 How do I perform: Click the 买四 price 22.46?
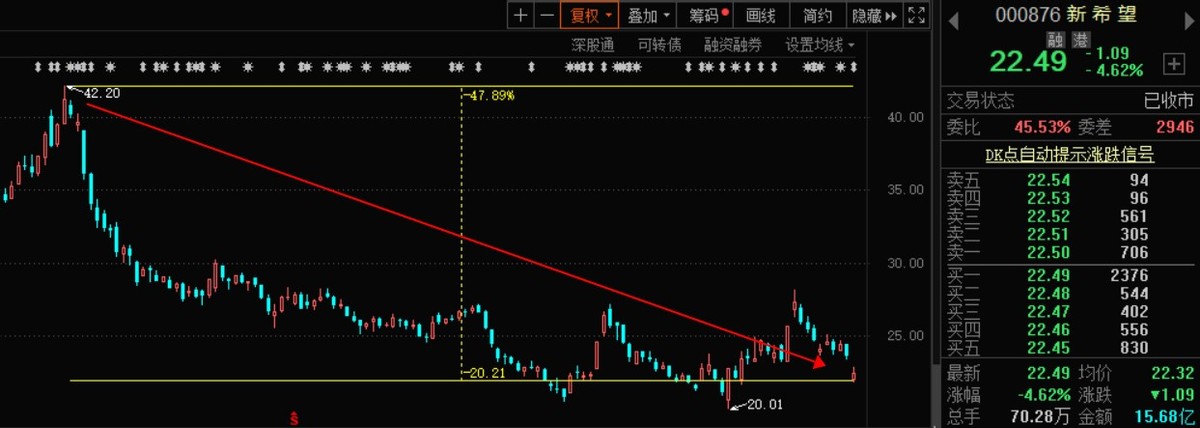pos(1049,330)
